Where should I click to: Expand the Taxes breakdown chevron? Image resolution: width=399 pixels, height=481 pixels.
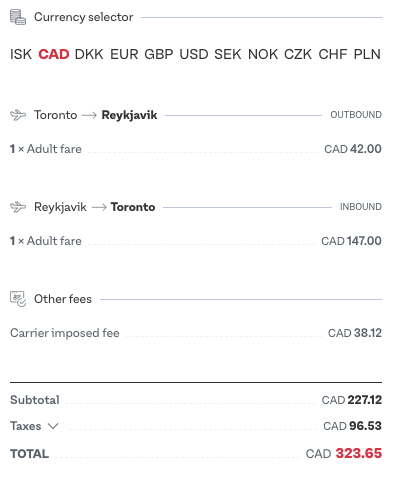coord(53,426)
